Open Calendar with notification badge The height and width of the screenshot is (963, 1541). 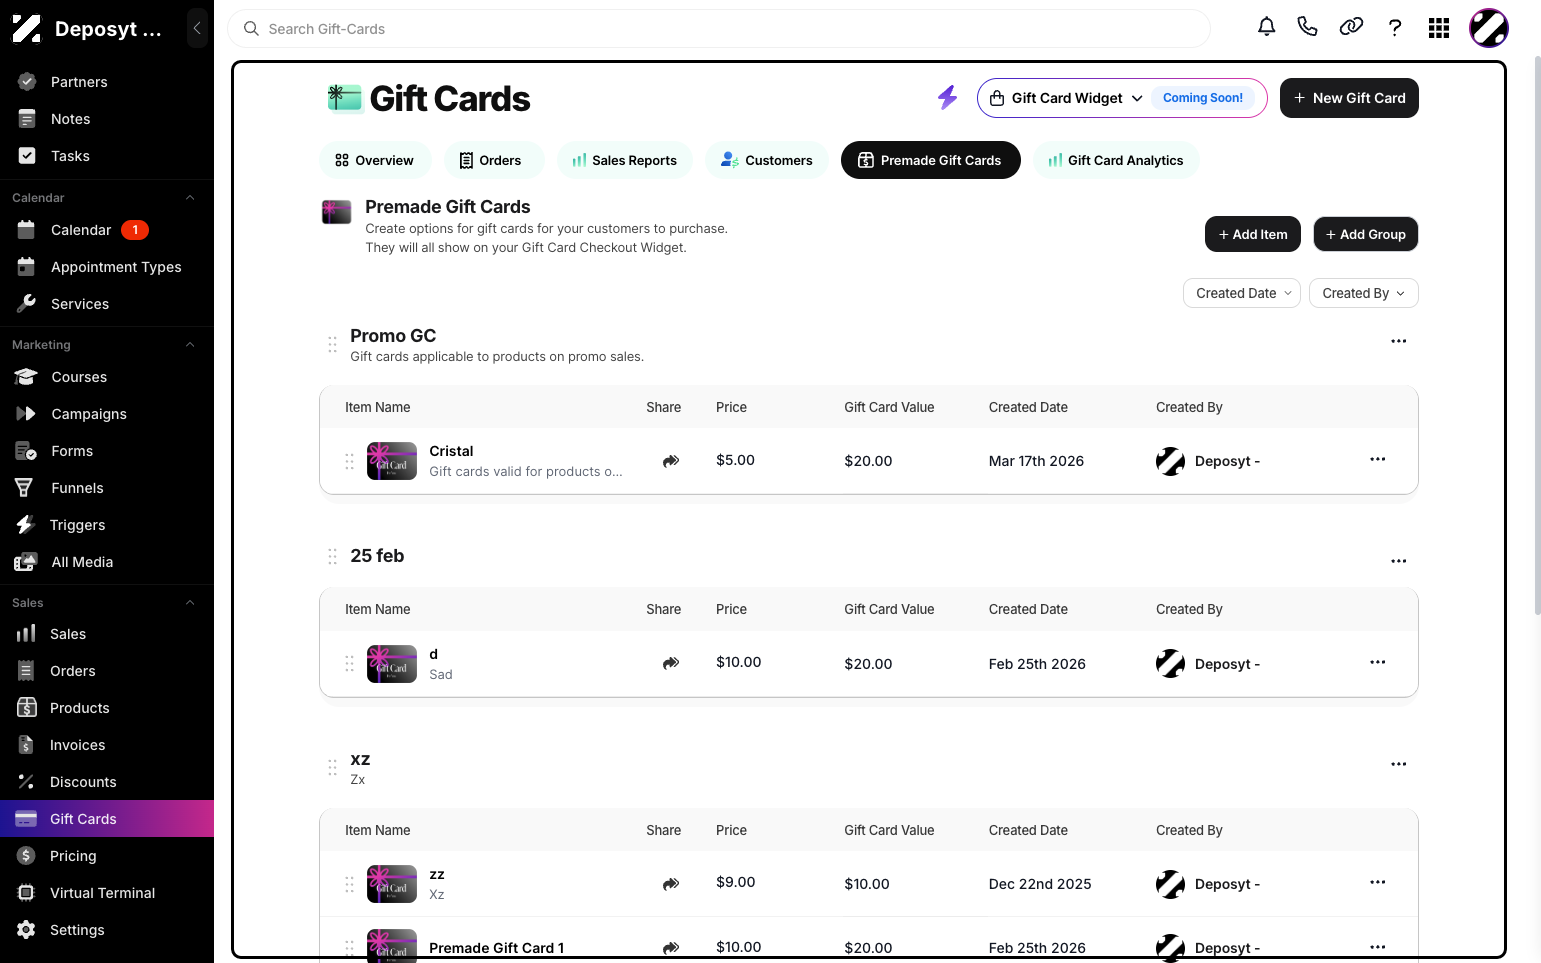pyautogui.click(x=107, y=230)
